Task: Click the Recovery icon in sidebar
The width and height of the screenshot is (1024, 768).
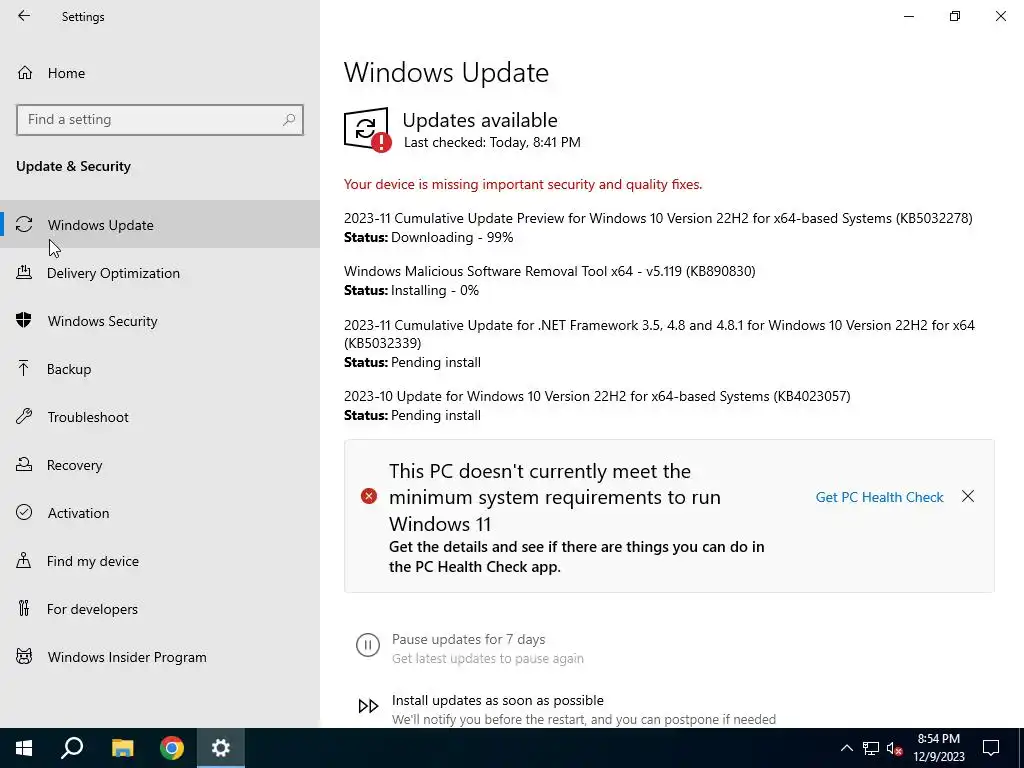Action: 24,464
